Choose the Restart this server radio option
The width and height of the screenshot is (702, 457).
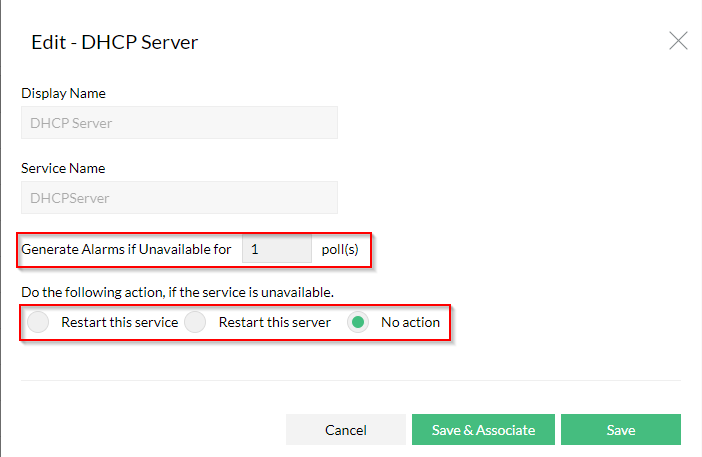tap(195, 322)
